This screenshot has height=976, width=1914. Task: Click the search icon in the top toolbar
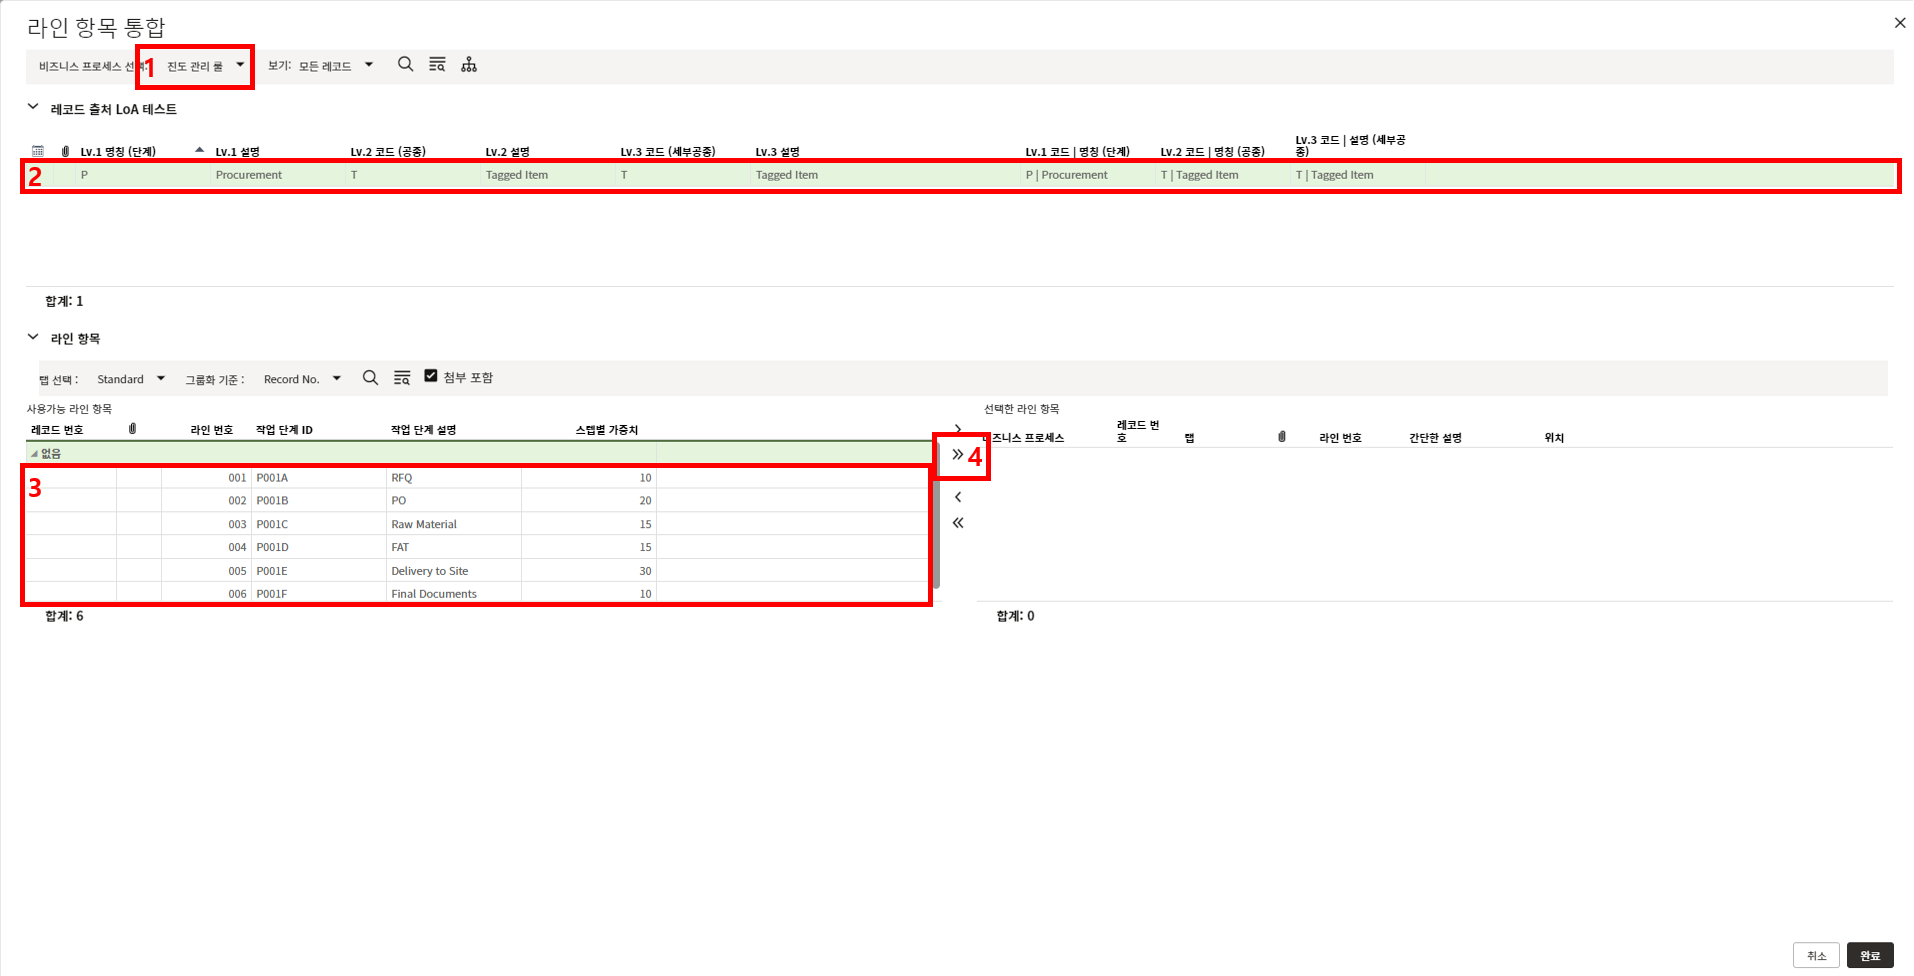(405, 65)
